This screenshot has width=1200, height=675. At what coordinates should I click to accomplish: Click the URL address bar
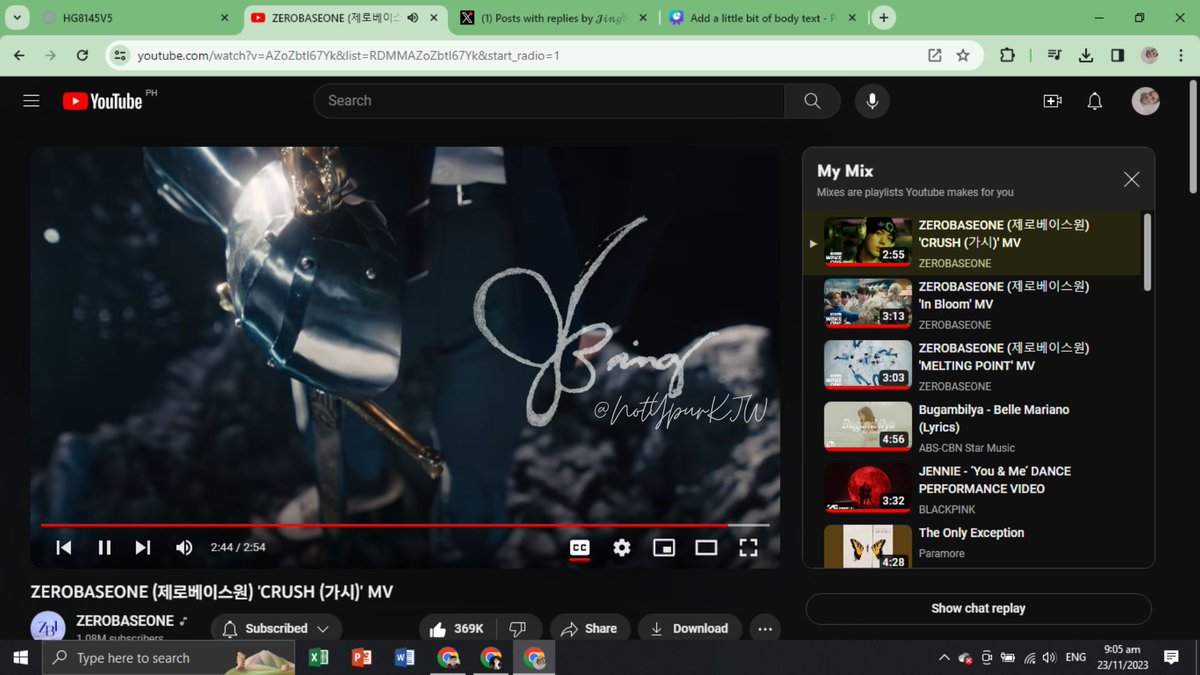tap(520, 55)
